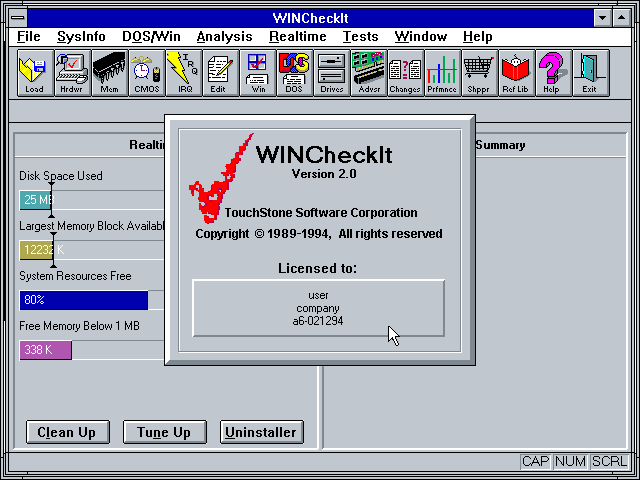
Task: Open the CMOS clock icon
Action: click(x=147, y=73)
